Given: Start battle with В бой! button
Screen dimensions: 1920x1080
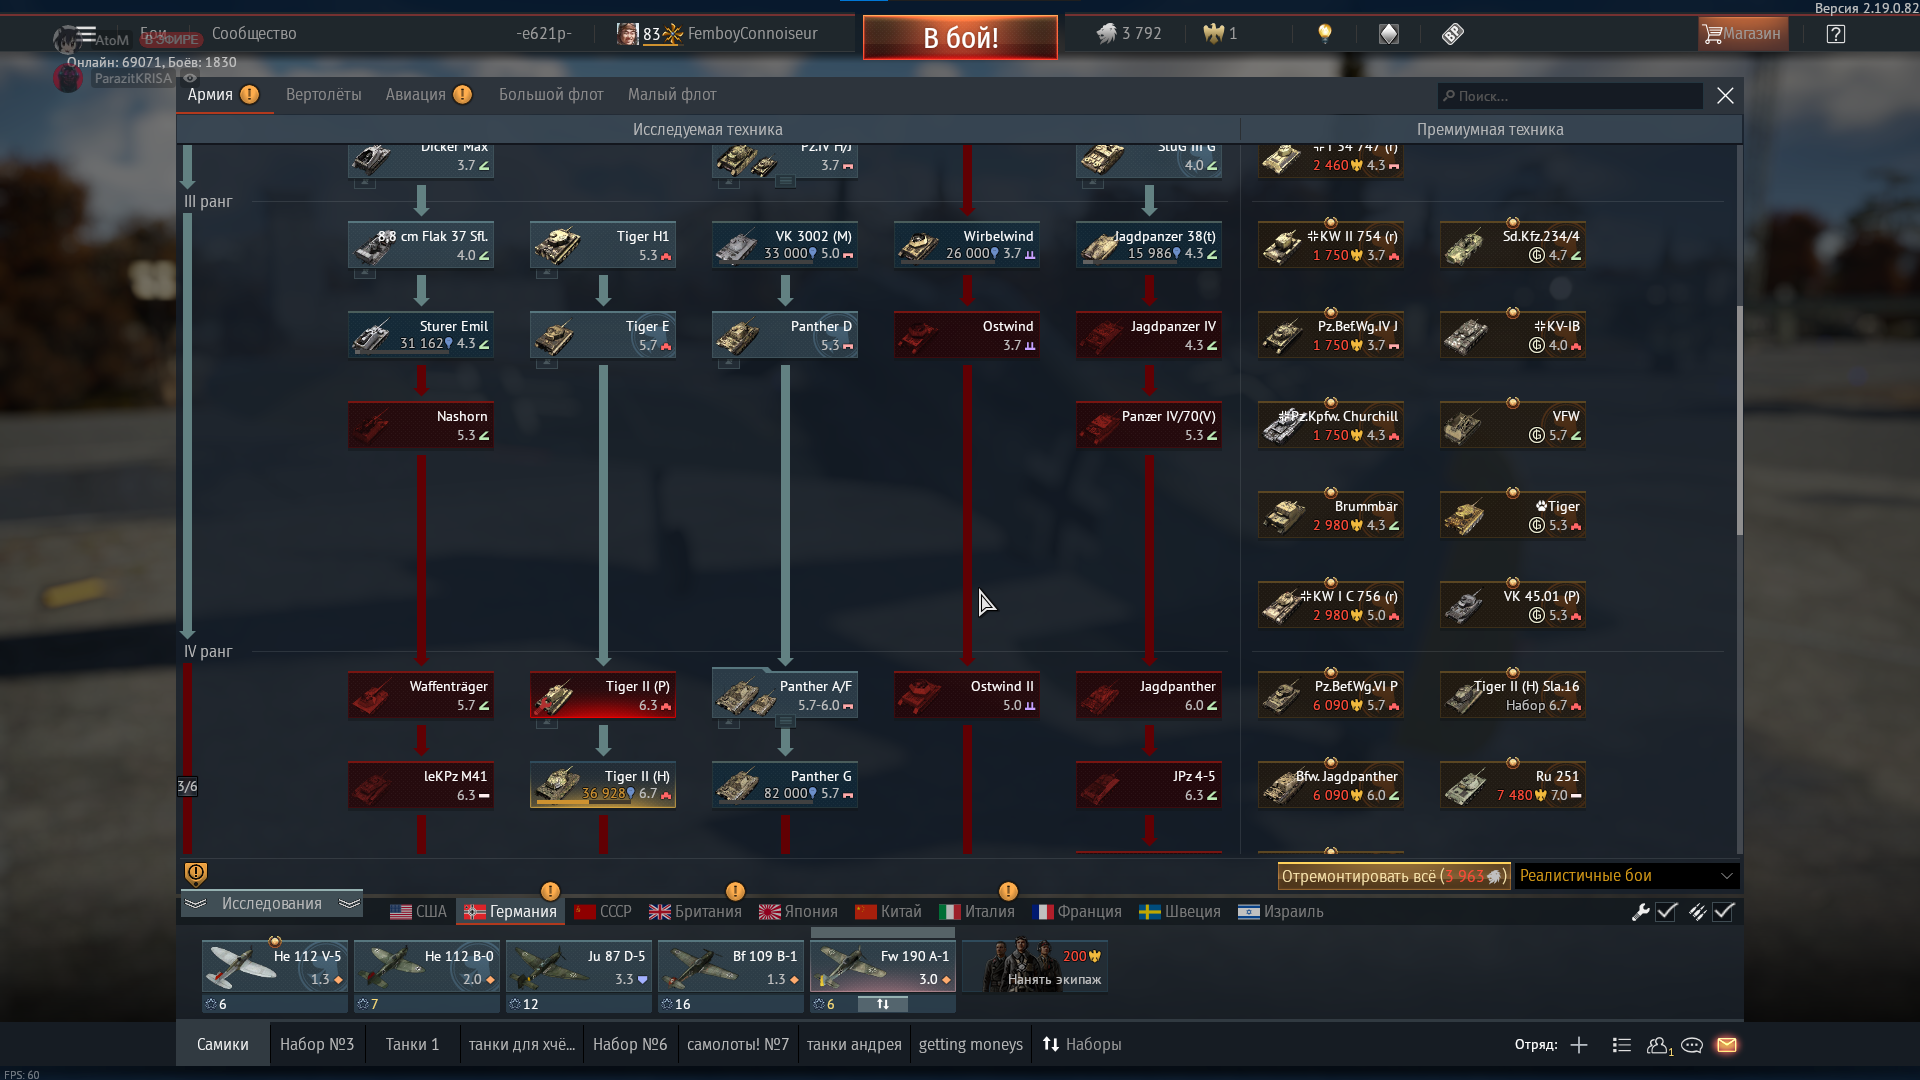Looking at the screenshot, I should pyautogui.click(x=960, y=38).
